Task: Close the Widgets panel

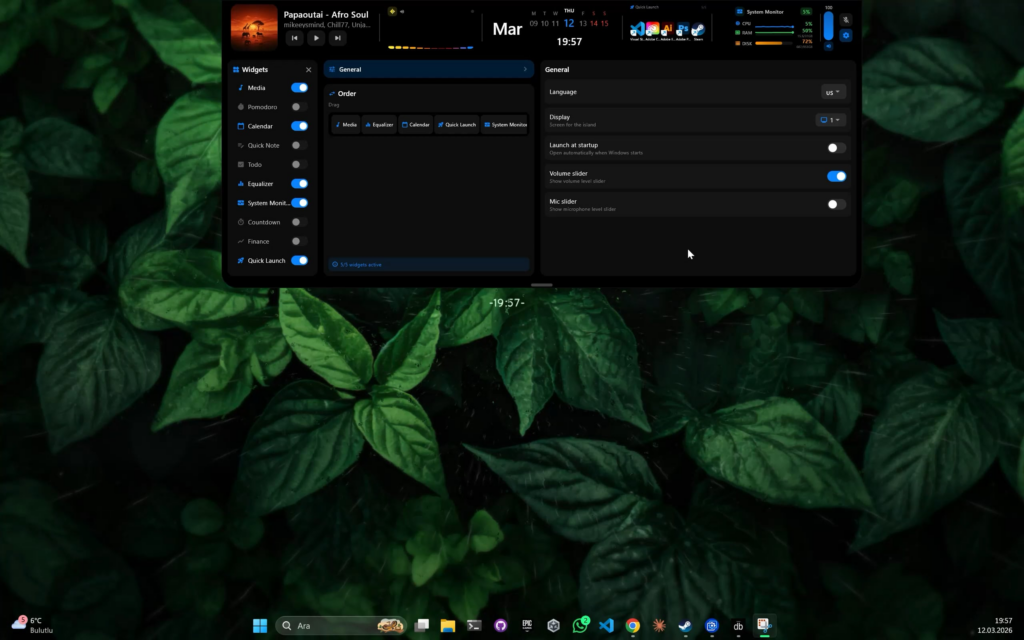Action: tap(308, 70)
